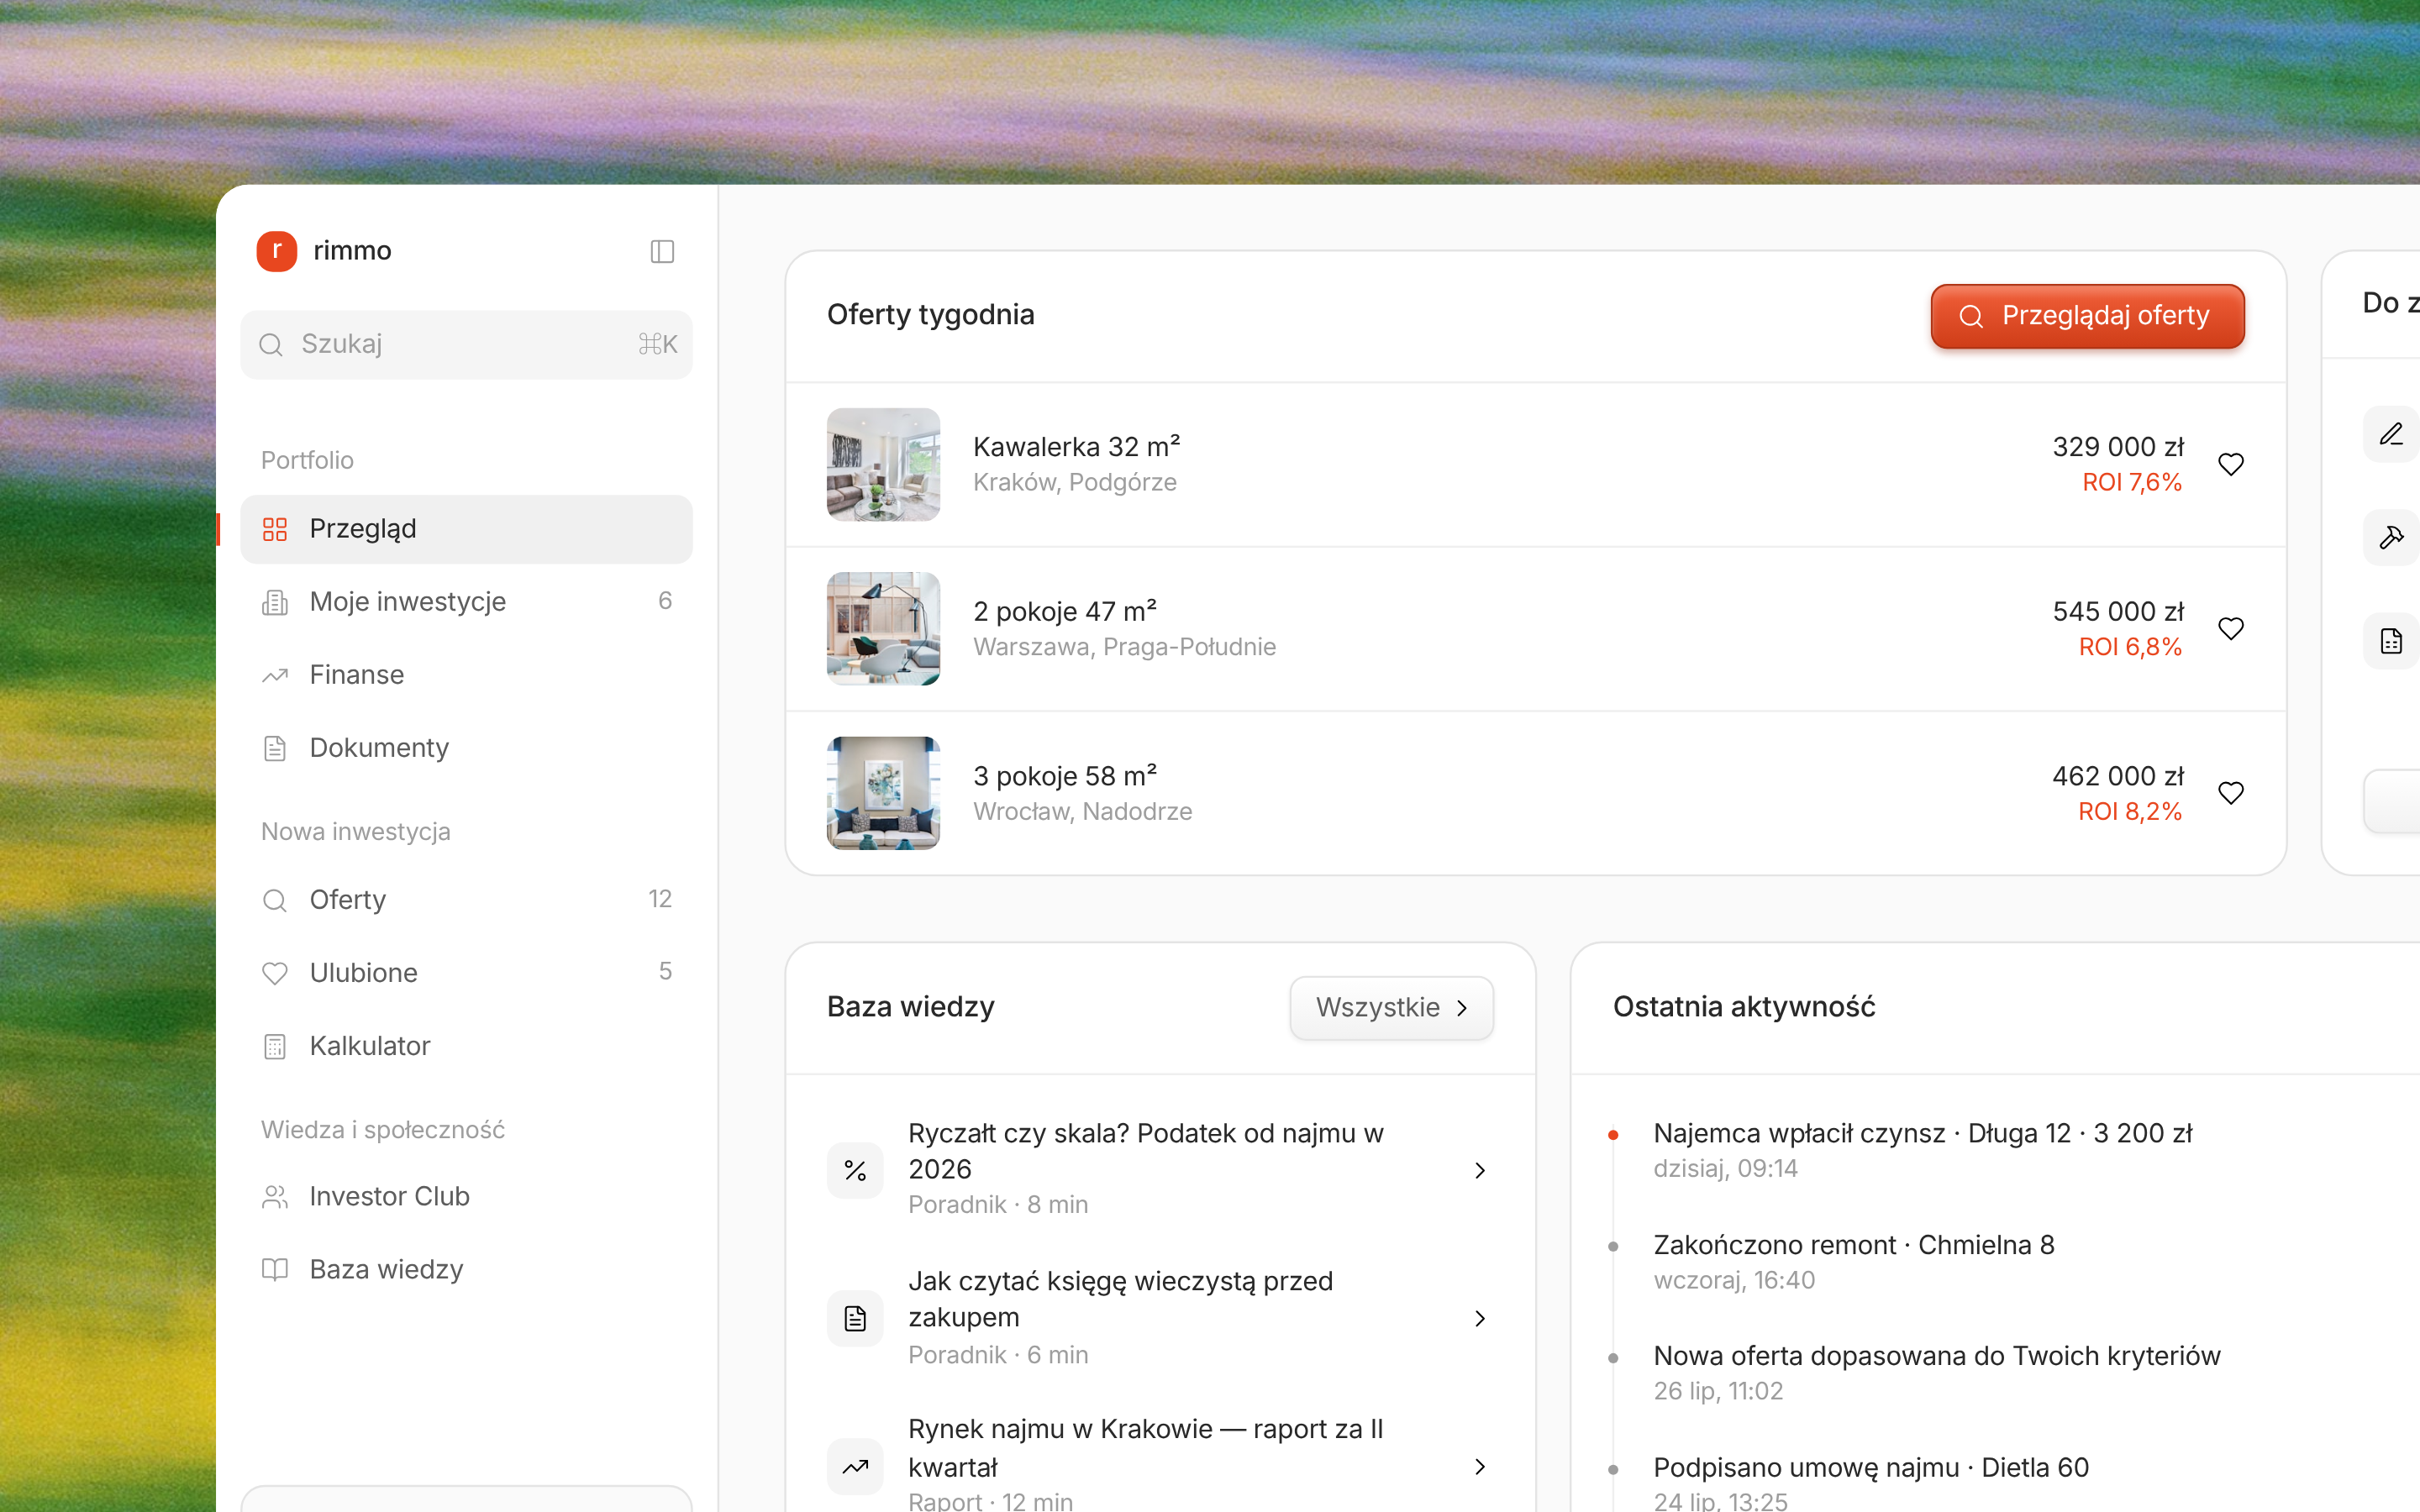
Task: Click the 329 000 zł price
Action: [2118, 447]
